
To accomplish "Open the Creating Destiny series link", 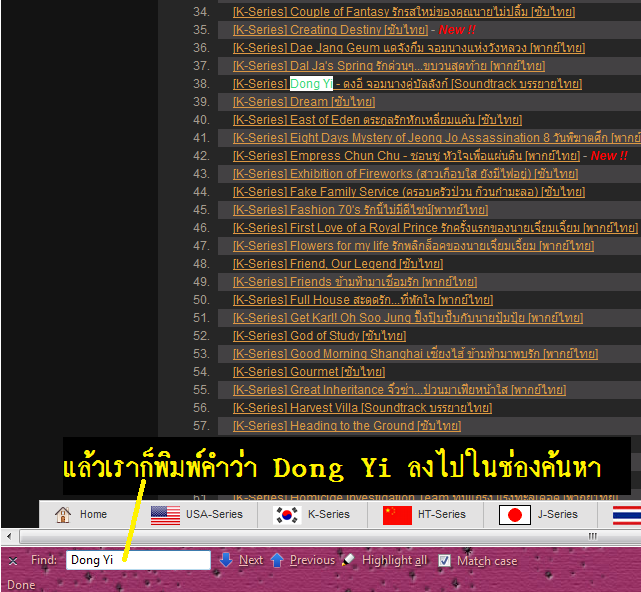I will point(330,30).
